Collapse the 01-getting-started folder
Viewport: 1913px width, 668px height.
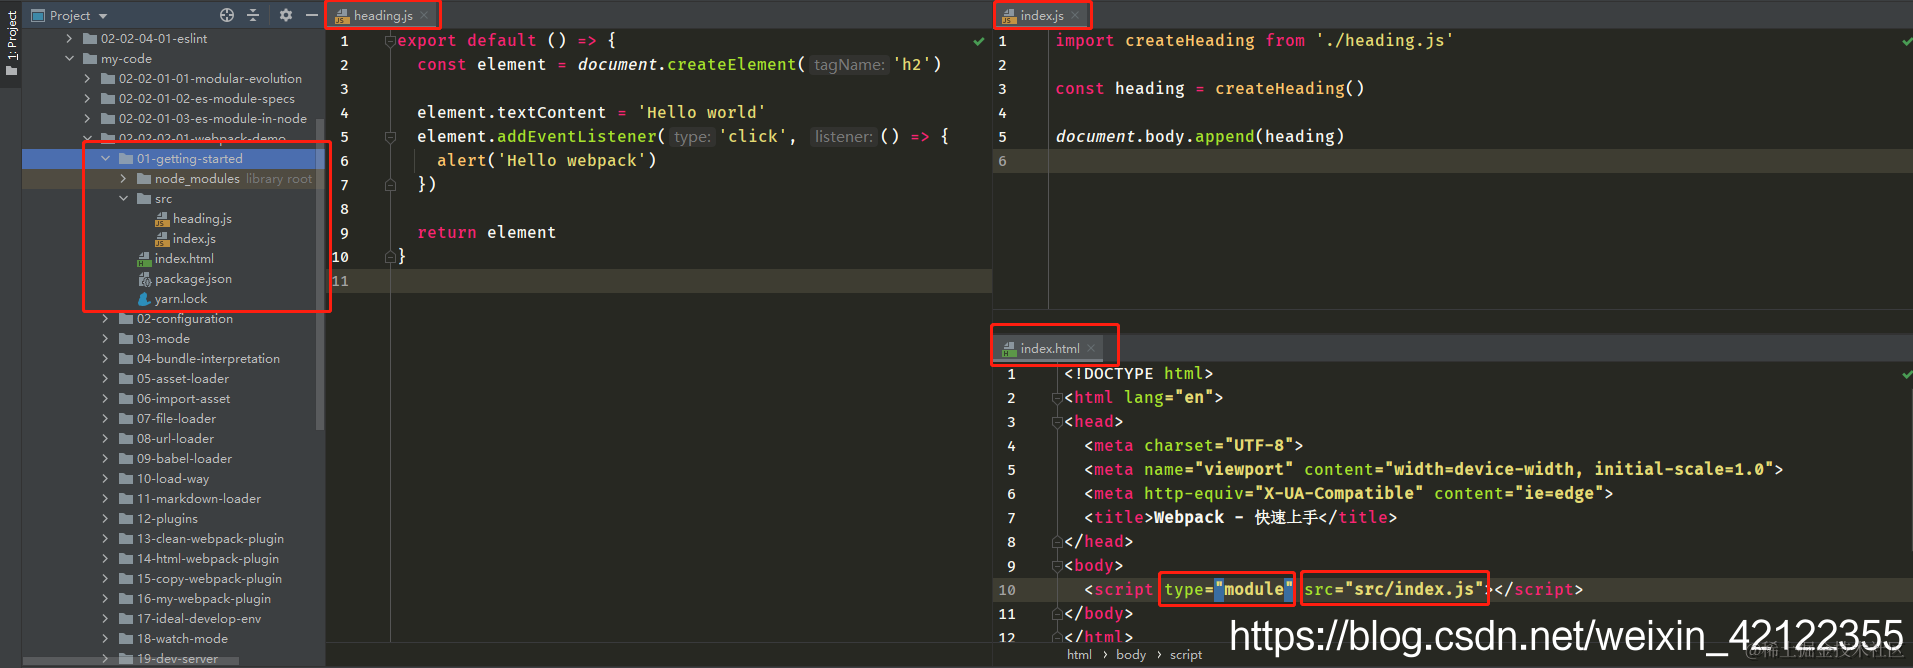pyautogui.click(x=105, y=158)
